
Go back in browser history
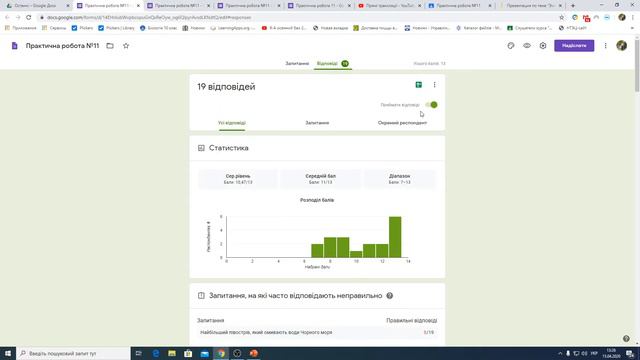pyautogui.click(x=7, y=18)
